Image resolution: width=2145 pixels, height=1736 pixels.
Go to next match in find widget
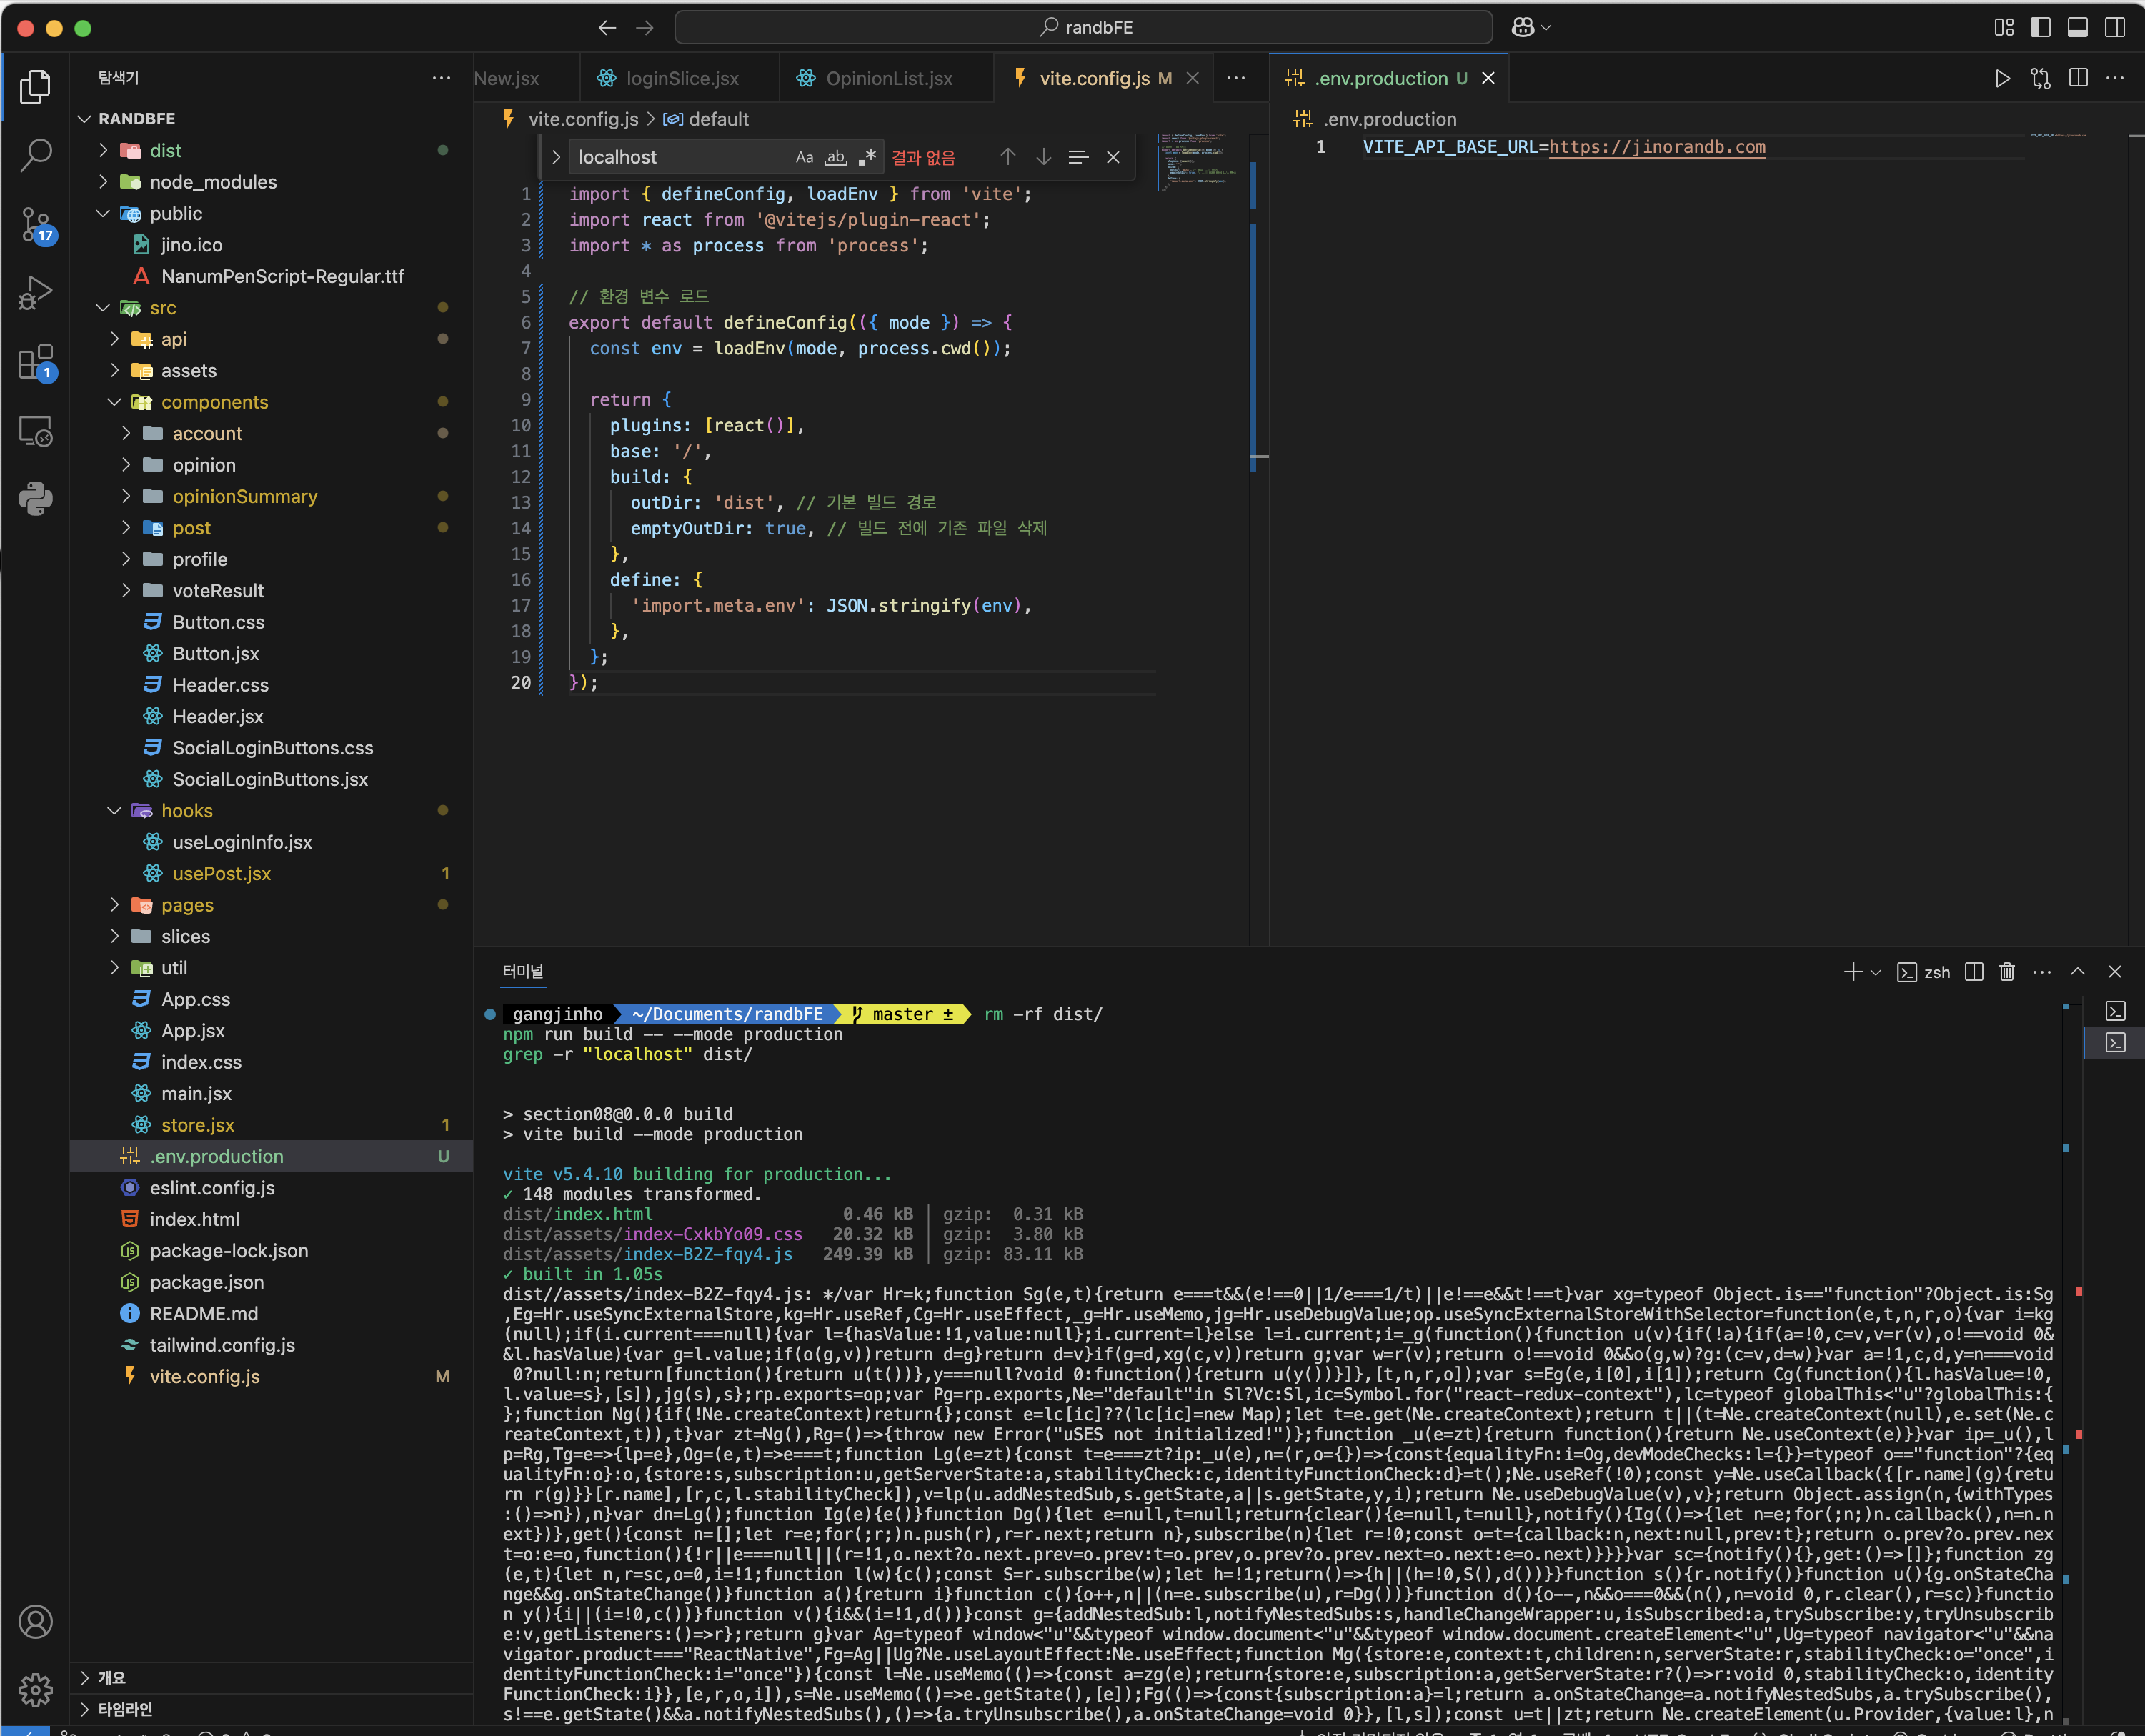pyautogui.click(x=1044, y=157)
